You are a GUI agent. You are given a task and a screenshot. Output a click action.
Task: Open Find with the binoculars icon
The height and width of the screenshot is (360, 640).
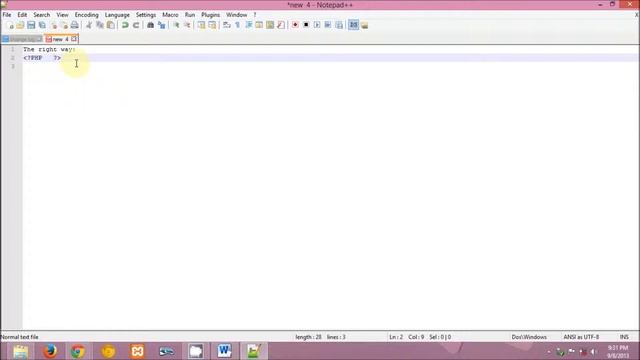(x=150, y=25)
